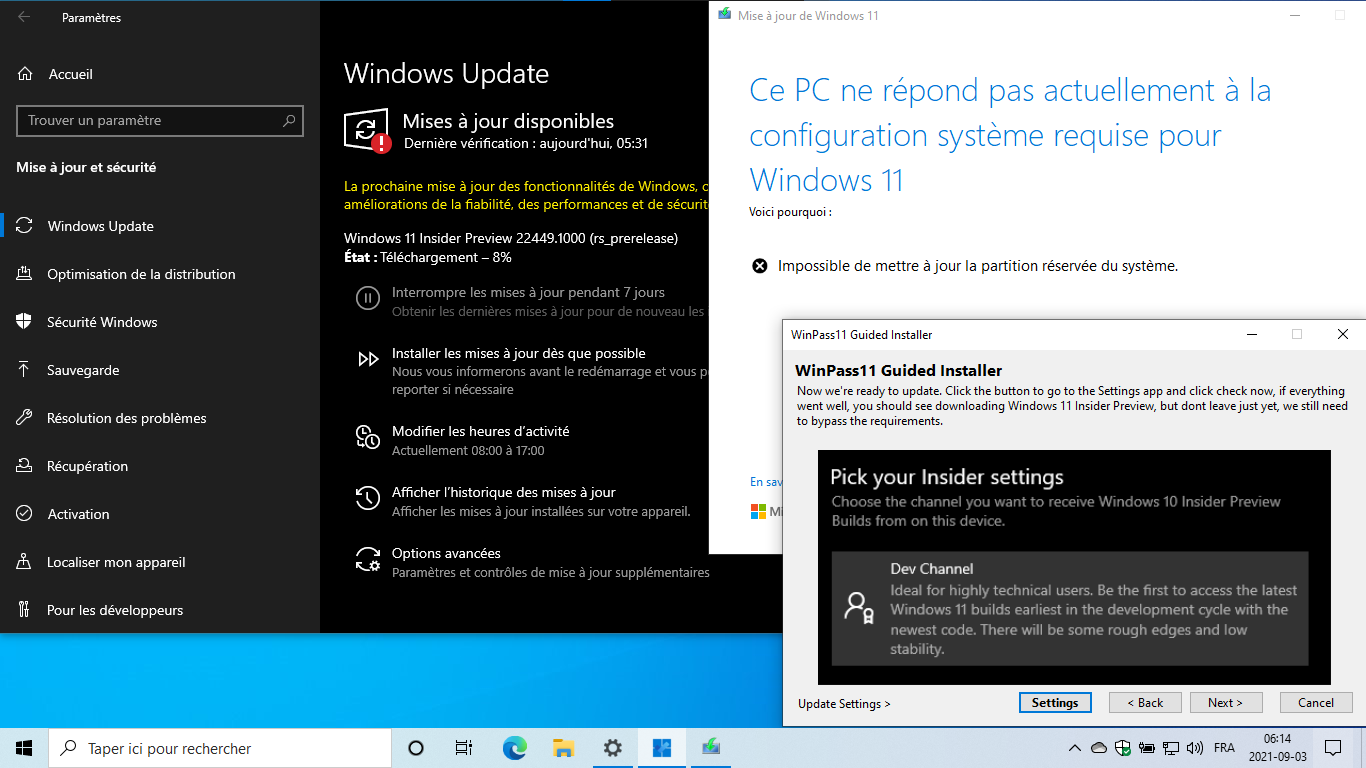The image size is (1366, 768).
Task: Minimize the WinPass11 Guided Installer window
Action: click(x=1251, y=334)
